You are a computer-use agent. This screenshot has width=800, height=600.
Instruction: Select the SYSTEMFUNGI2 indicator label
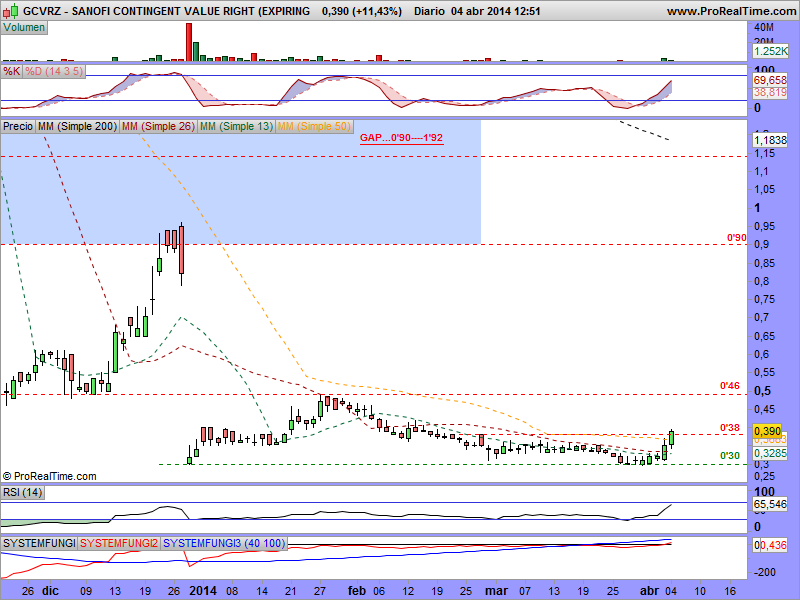coord(119,543)
